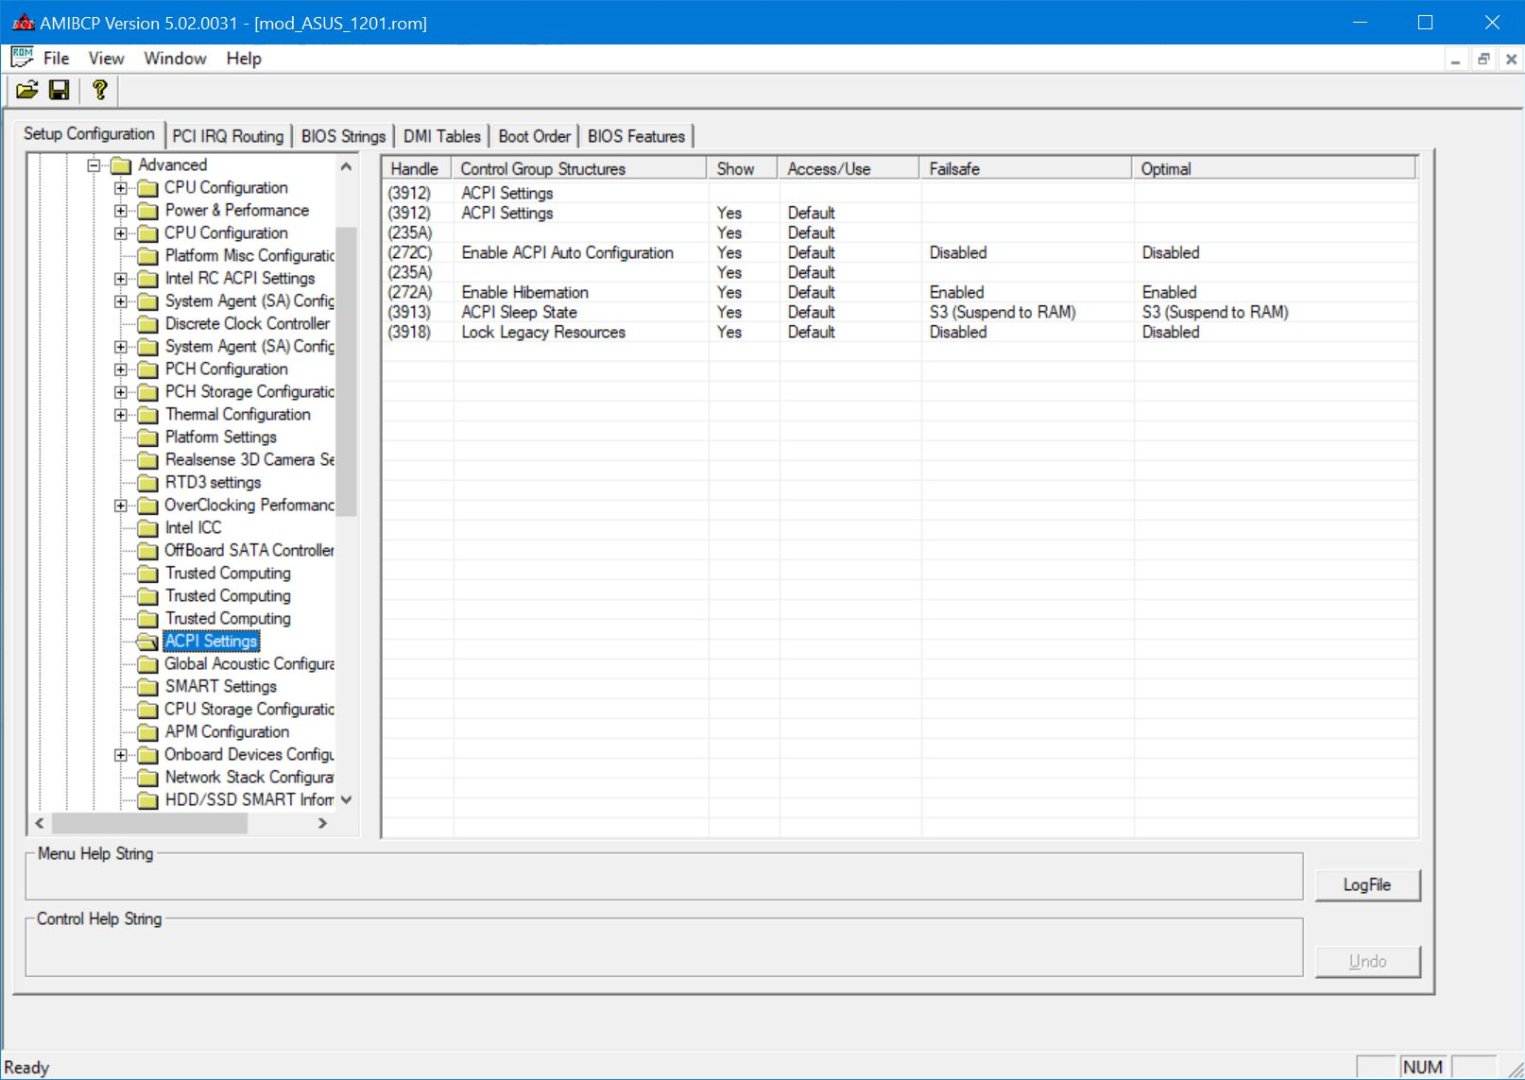Click the Open file toolbar icon

click(x=27, y=90)
